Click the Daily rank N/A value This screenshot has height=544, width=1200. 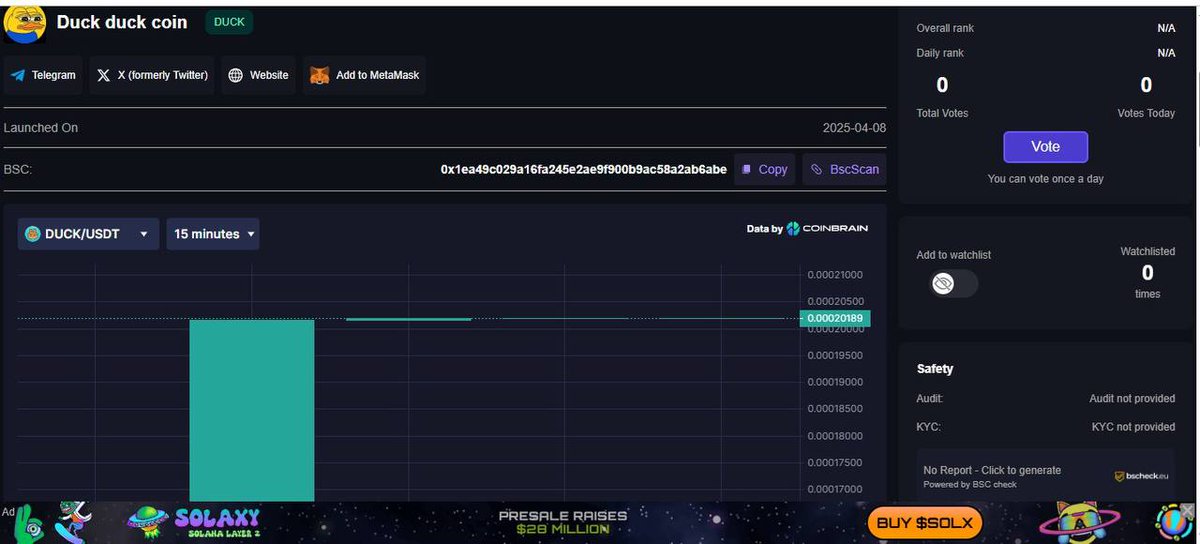pos(1166,53)
